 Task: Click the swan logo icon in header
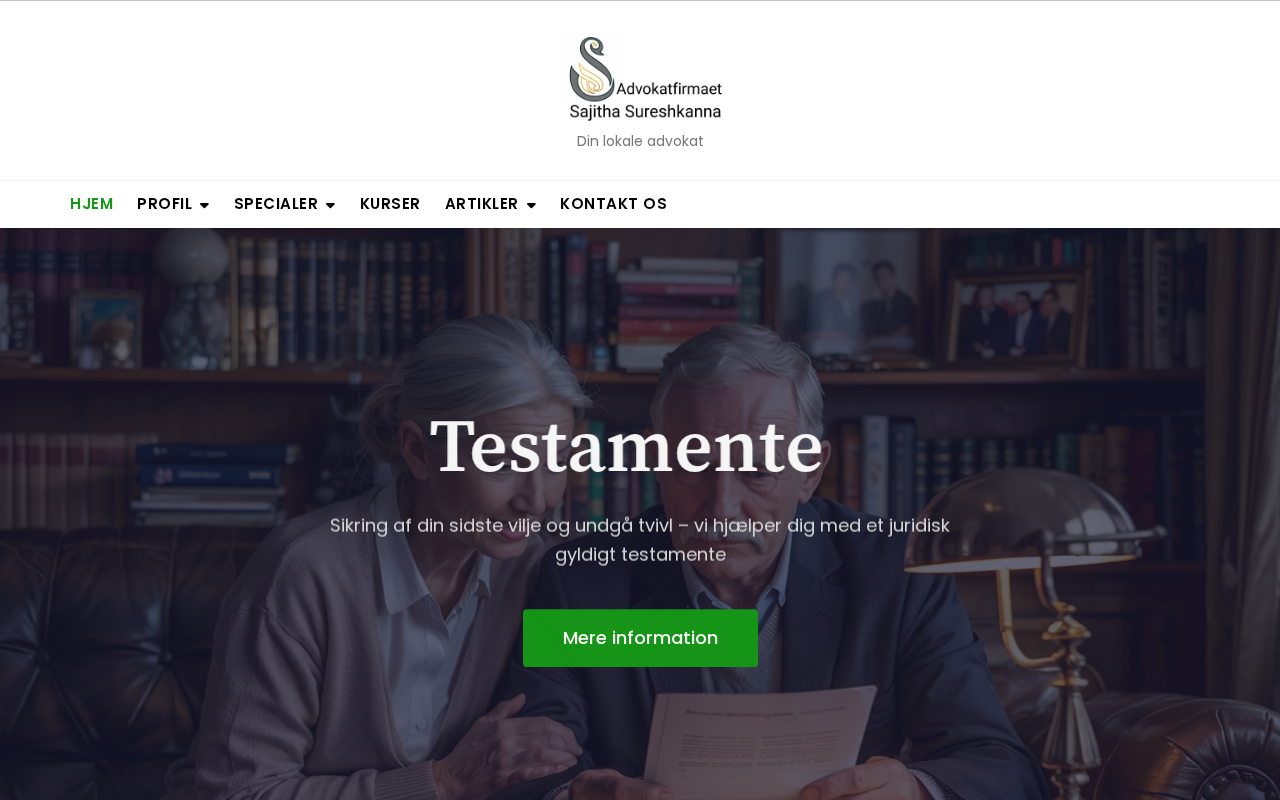click(591, 69)
